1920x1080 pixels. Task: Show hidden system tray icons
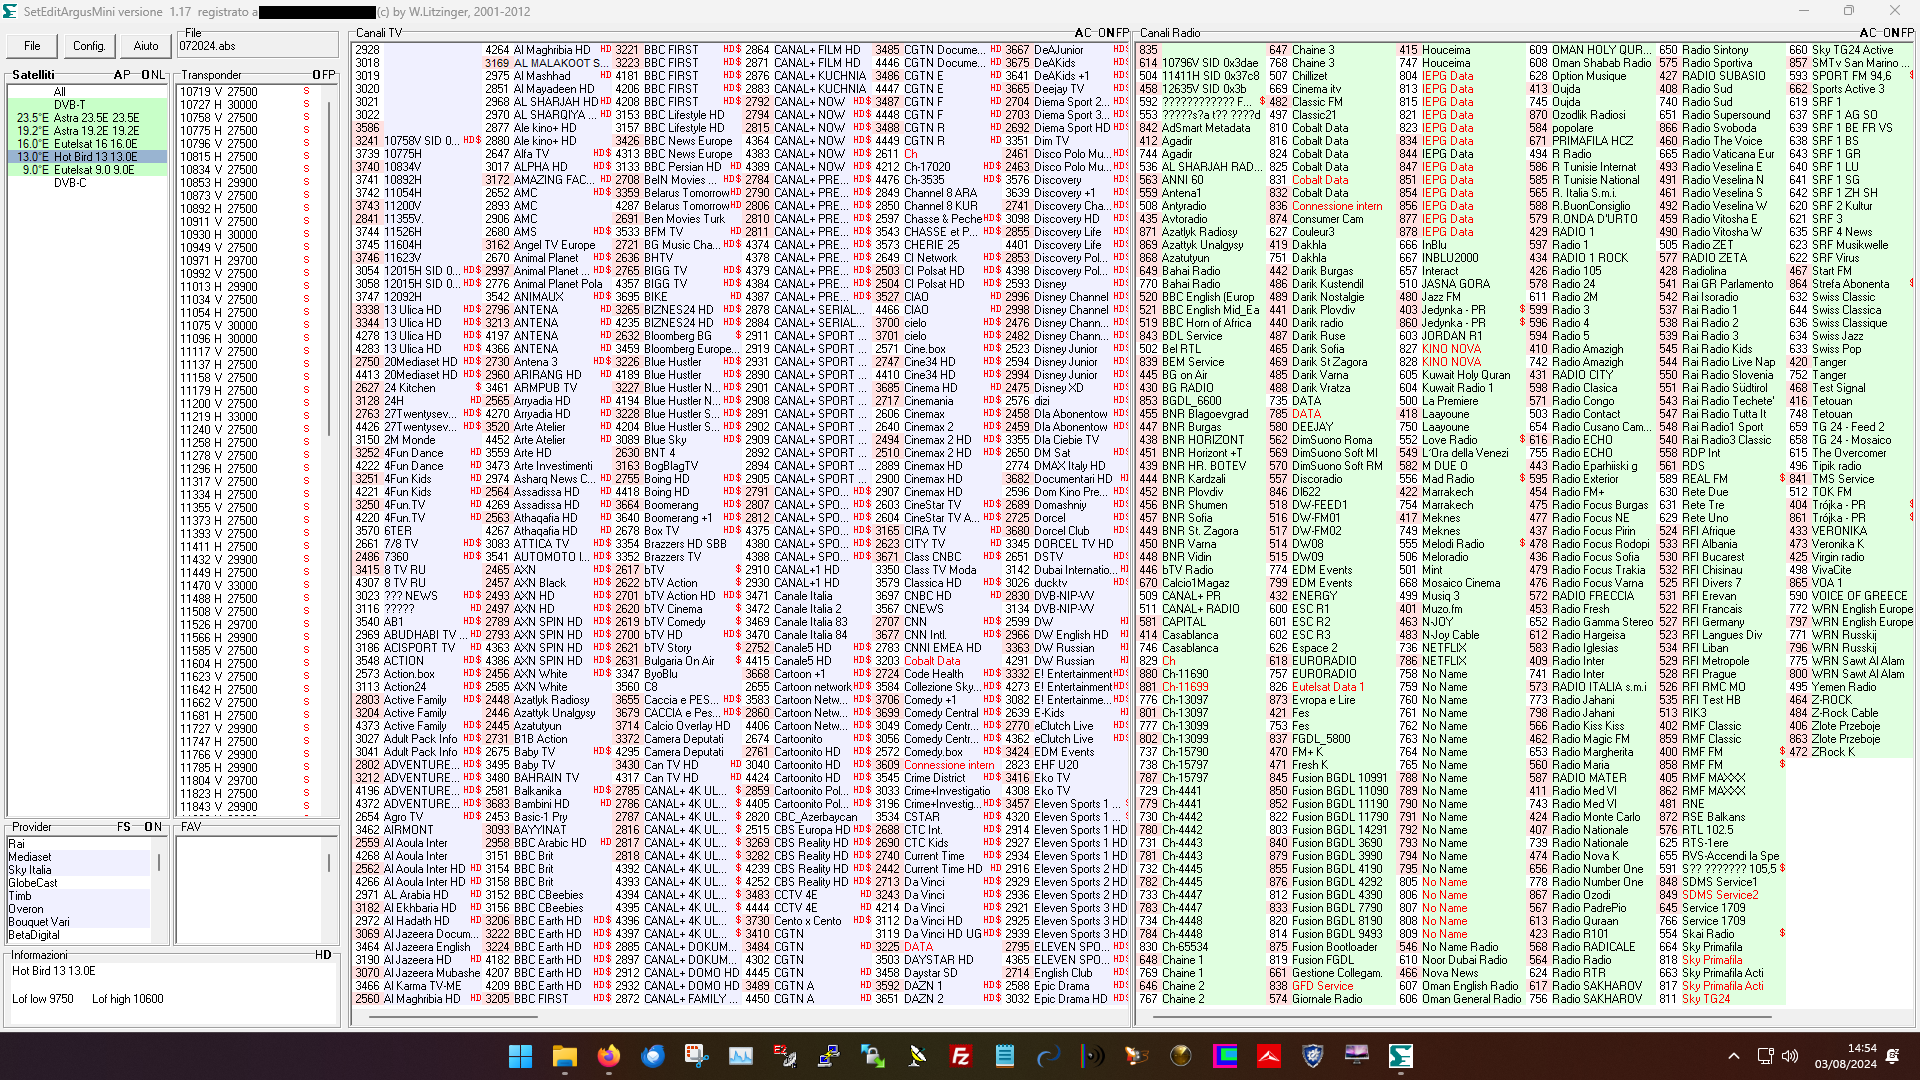(1733, 1056)
